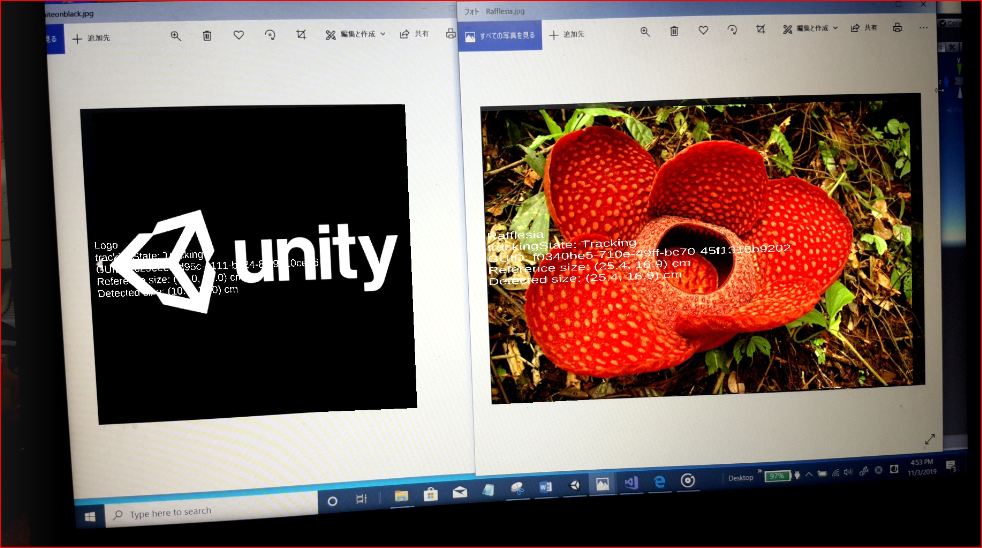Open Task View on the taskbar
This screenshot has width=982, height=548.
(361, 499)
